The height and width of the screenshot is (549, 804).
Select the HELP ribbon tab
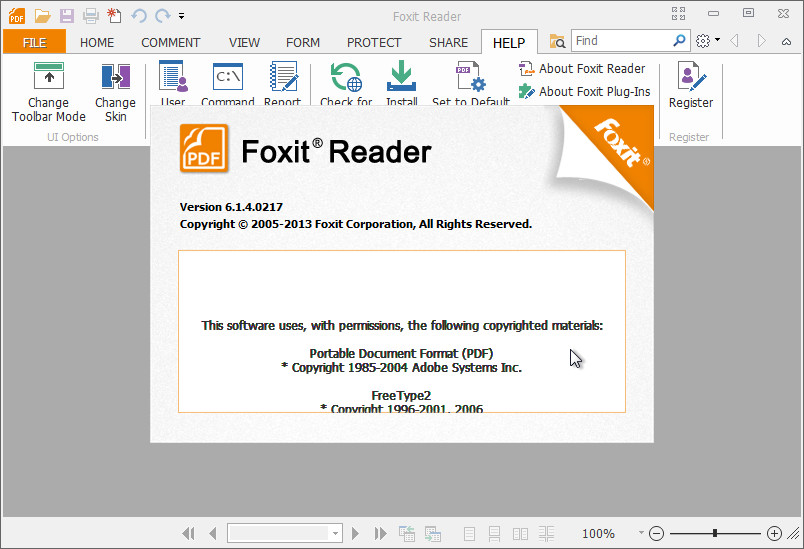point(509,43)
